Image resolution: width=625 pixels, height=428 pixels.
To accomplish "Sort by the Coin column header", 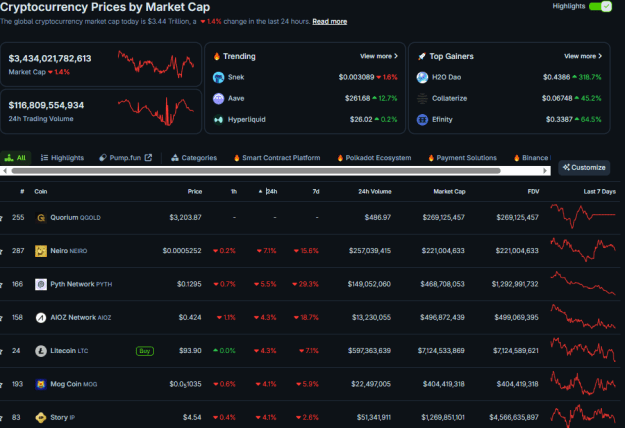I will coord(41,192).
